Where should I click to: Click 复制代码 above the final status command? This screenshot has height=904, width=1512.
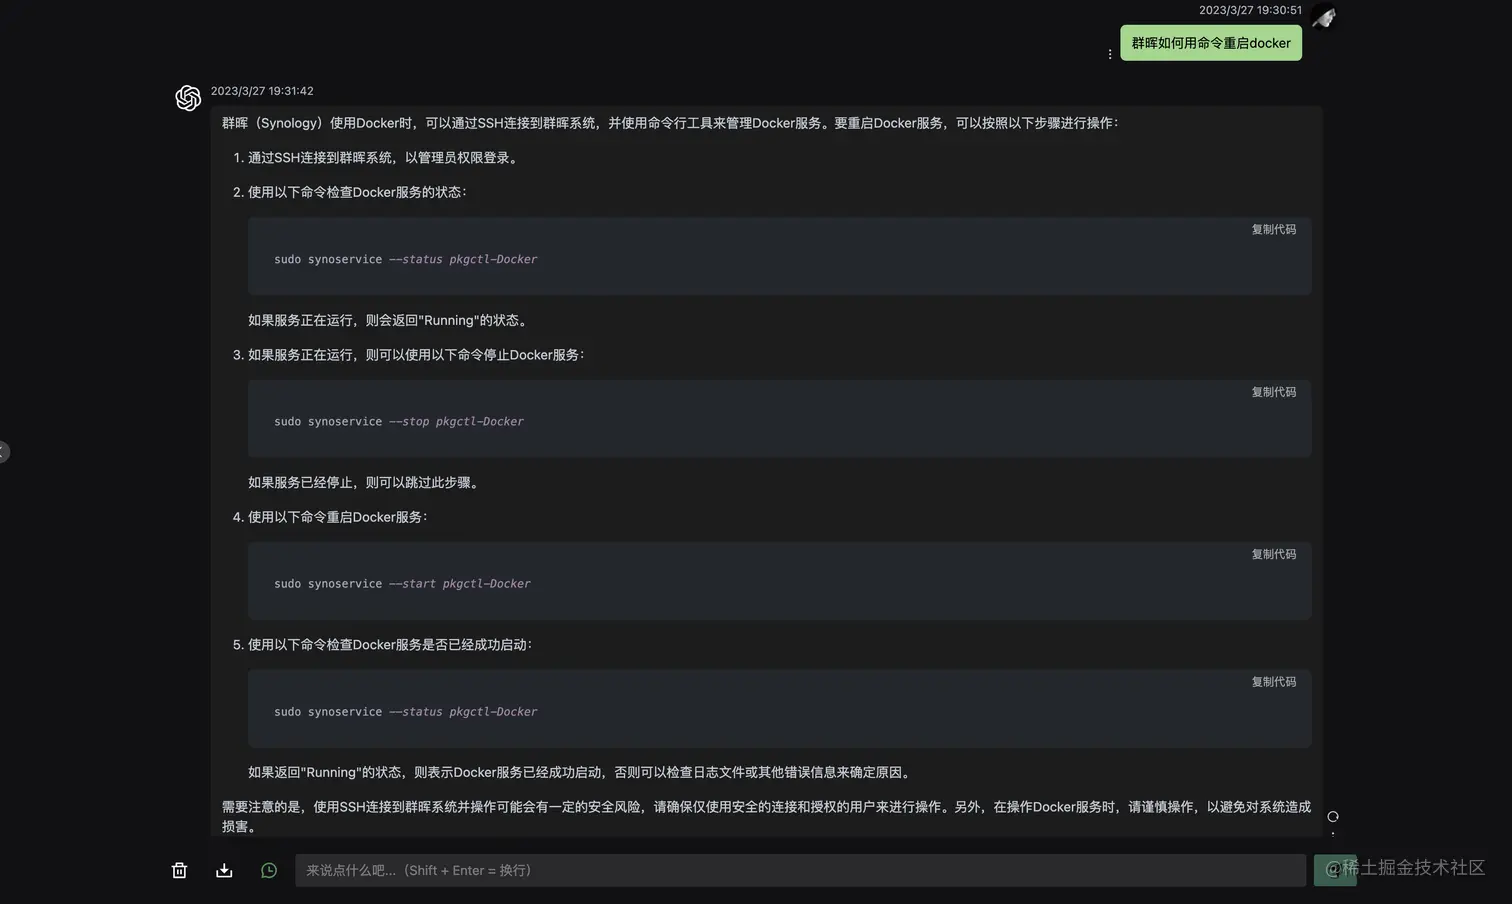pos(1274,681)
